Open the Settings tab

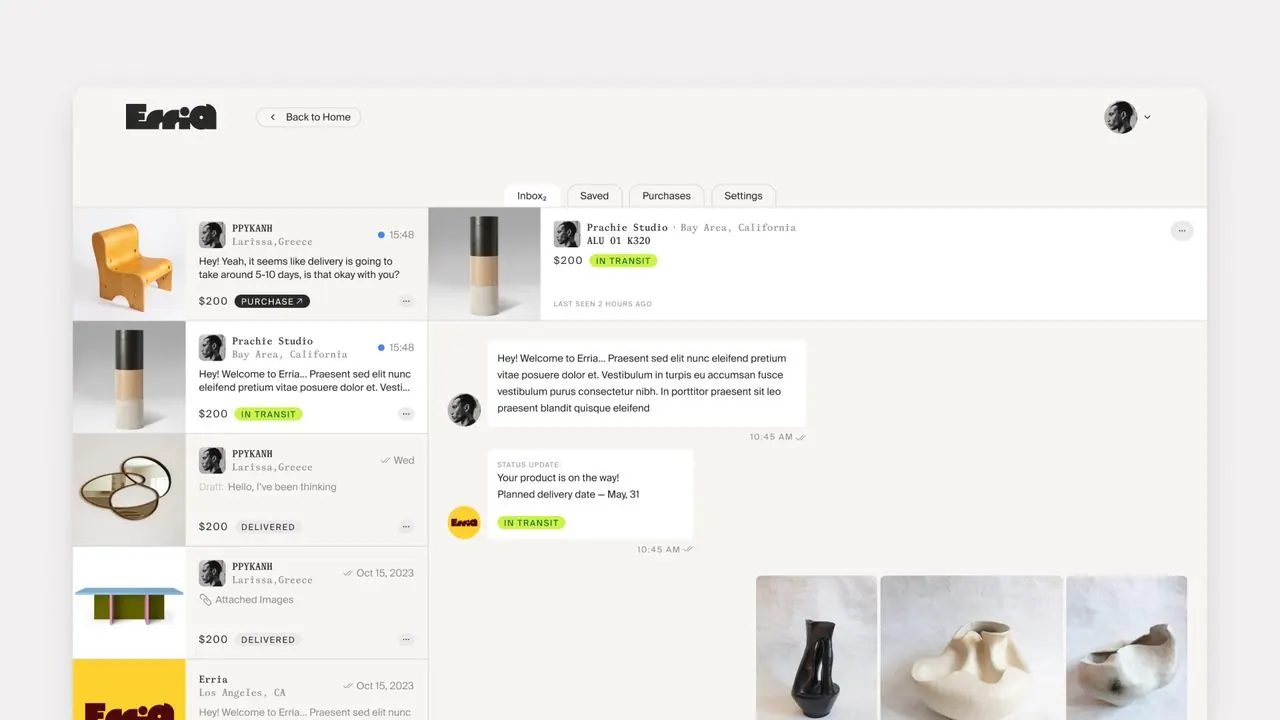[743, 196]
